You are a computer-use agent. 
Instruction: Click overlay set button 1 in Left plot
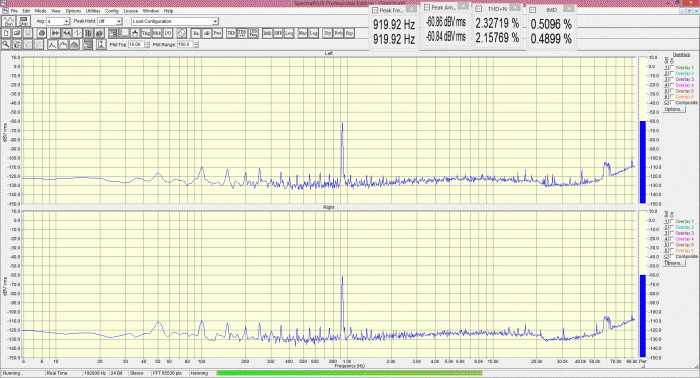click(667, 67)
